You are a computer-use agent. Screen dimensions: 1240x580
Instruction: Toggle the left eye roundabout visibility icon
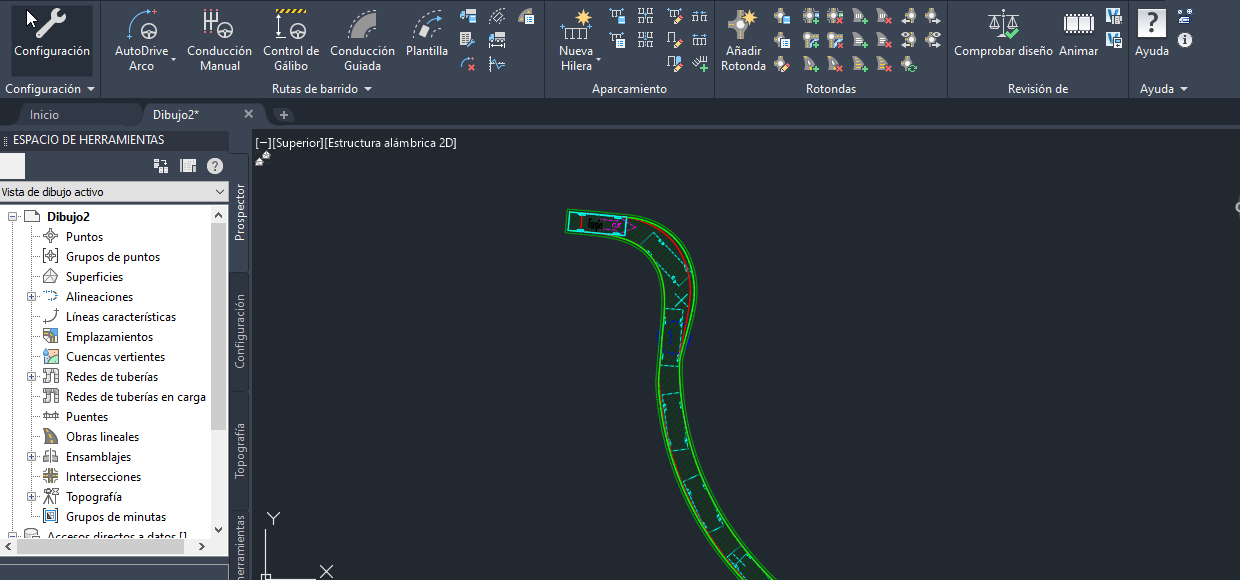pyautogui.click(x=908, y=40)
